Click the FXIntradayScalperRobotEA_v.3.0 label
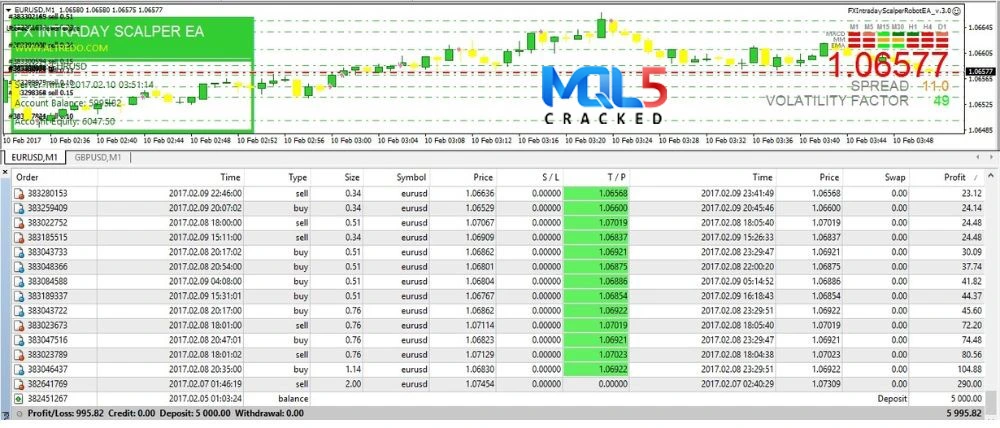 tap(899, 11)
